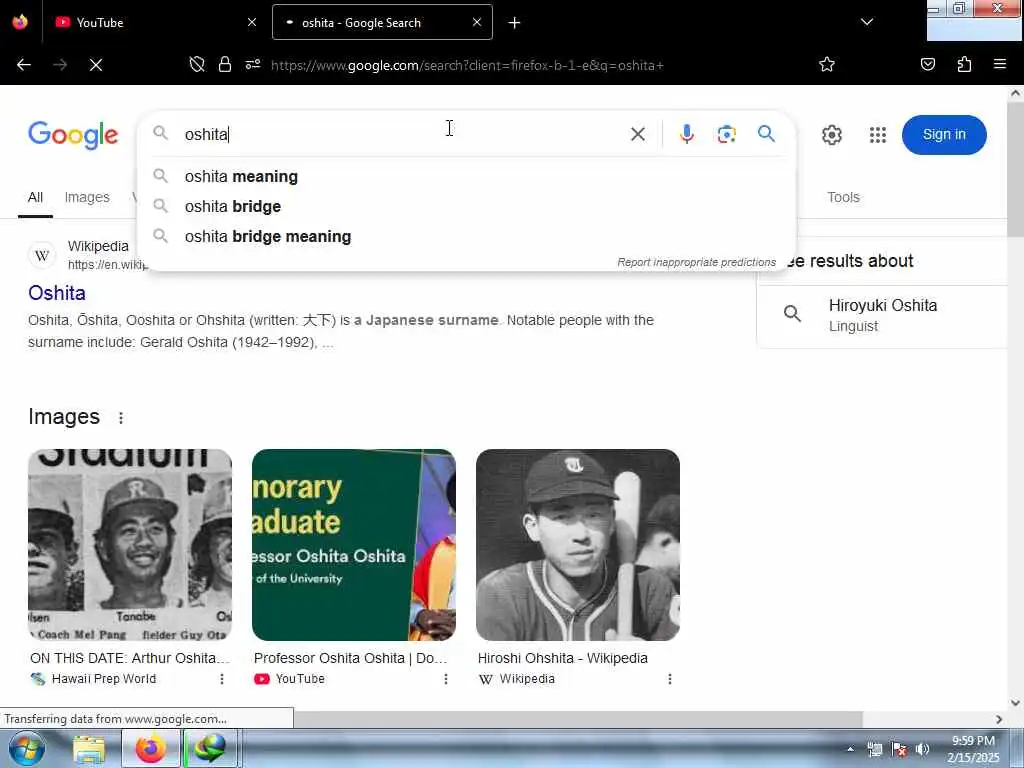
Task: Go back to the previous page
Action: pyautogui.click(x=24, y=65)
